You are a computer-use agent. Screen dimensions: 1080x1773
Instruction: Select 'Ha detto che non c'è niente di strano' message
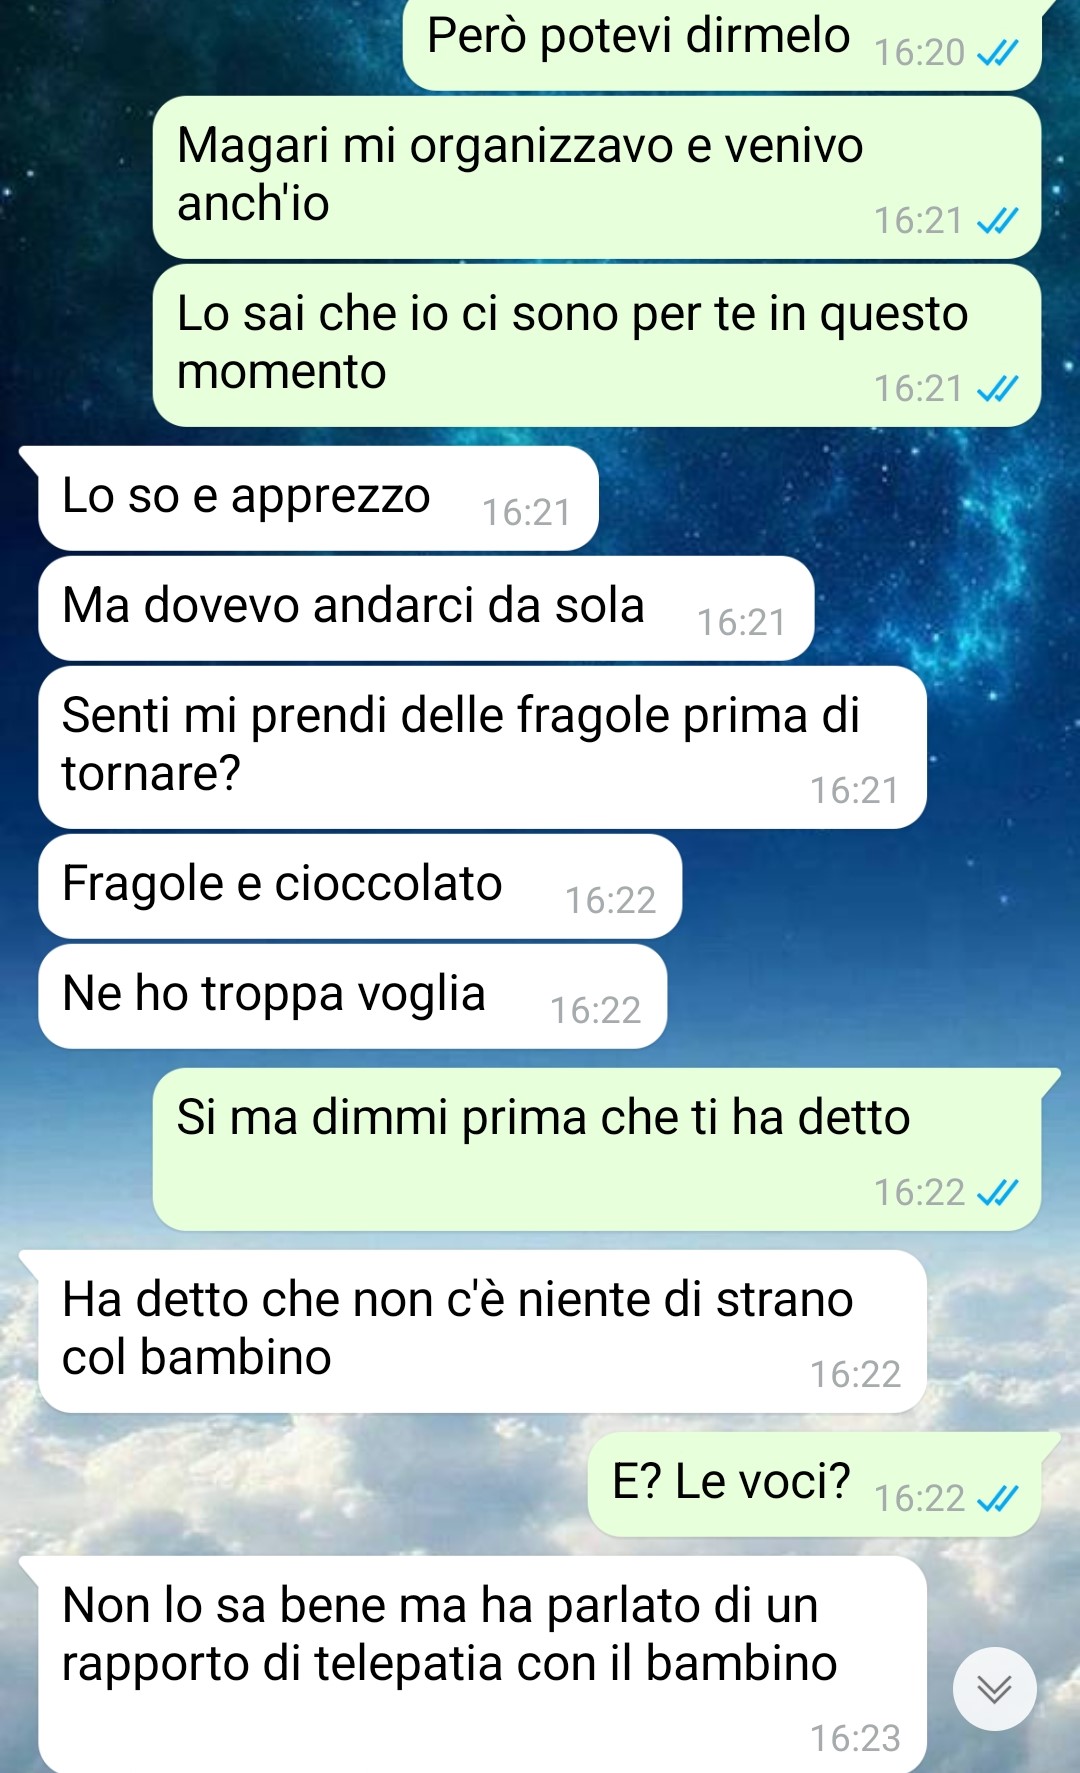(x=482, y=1332)
